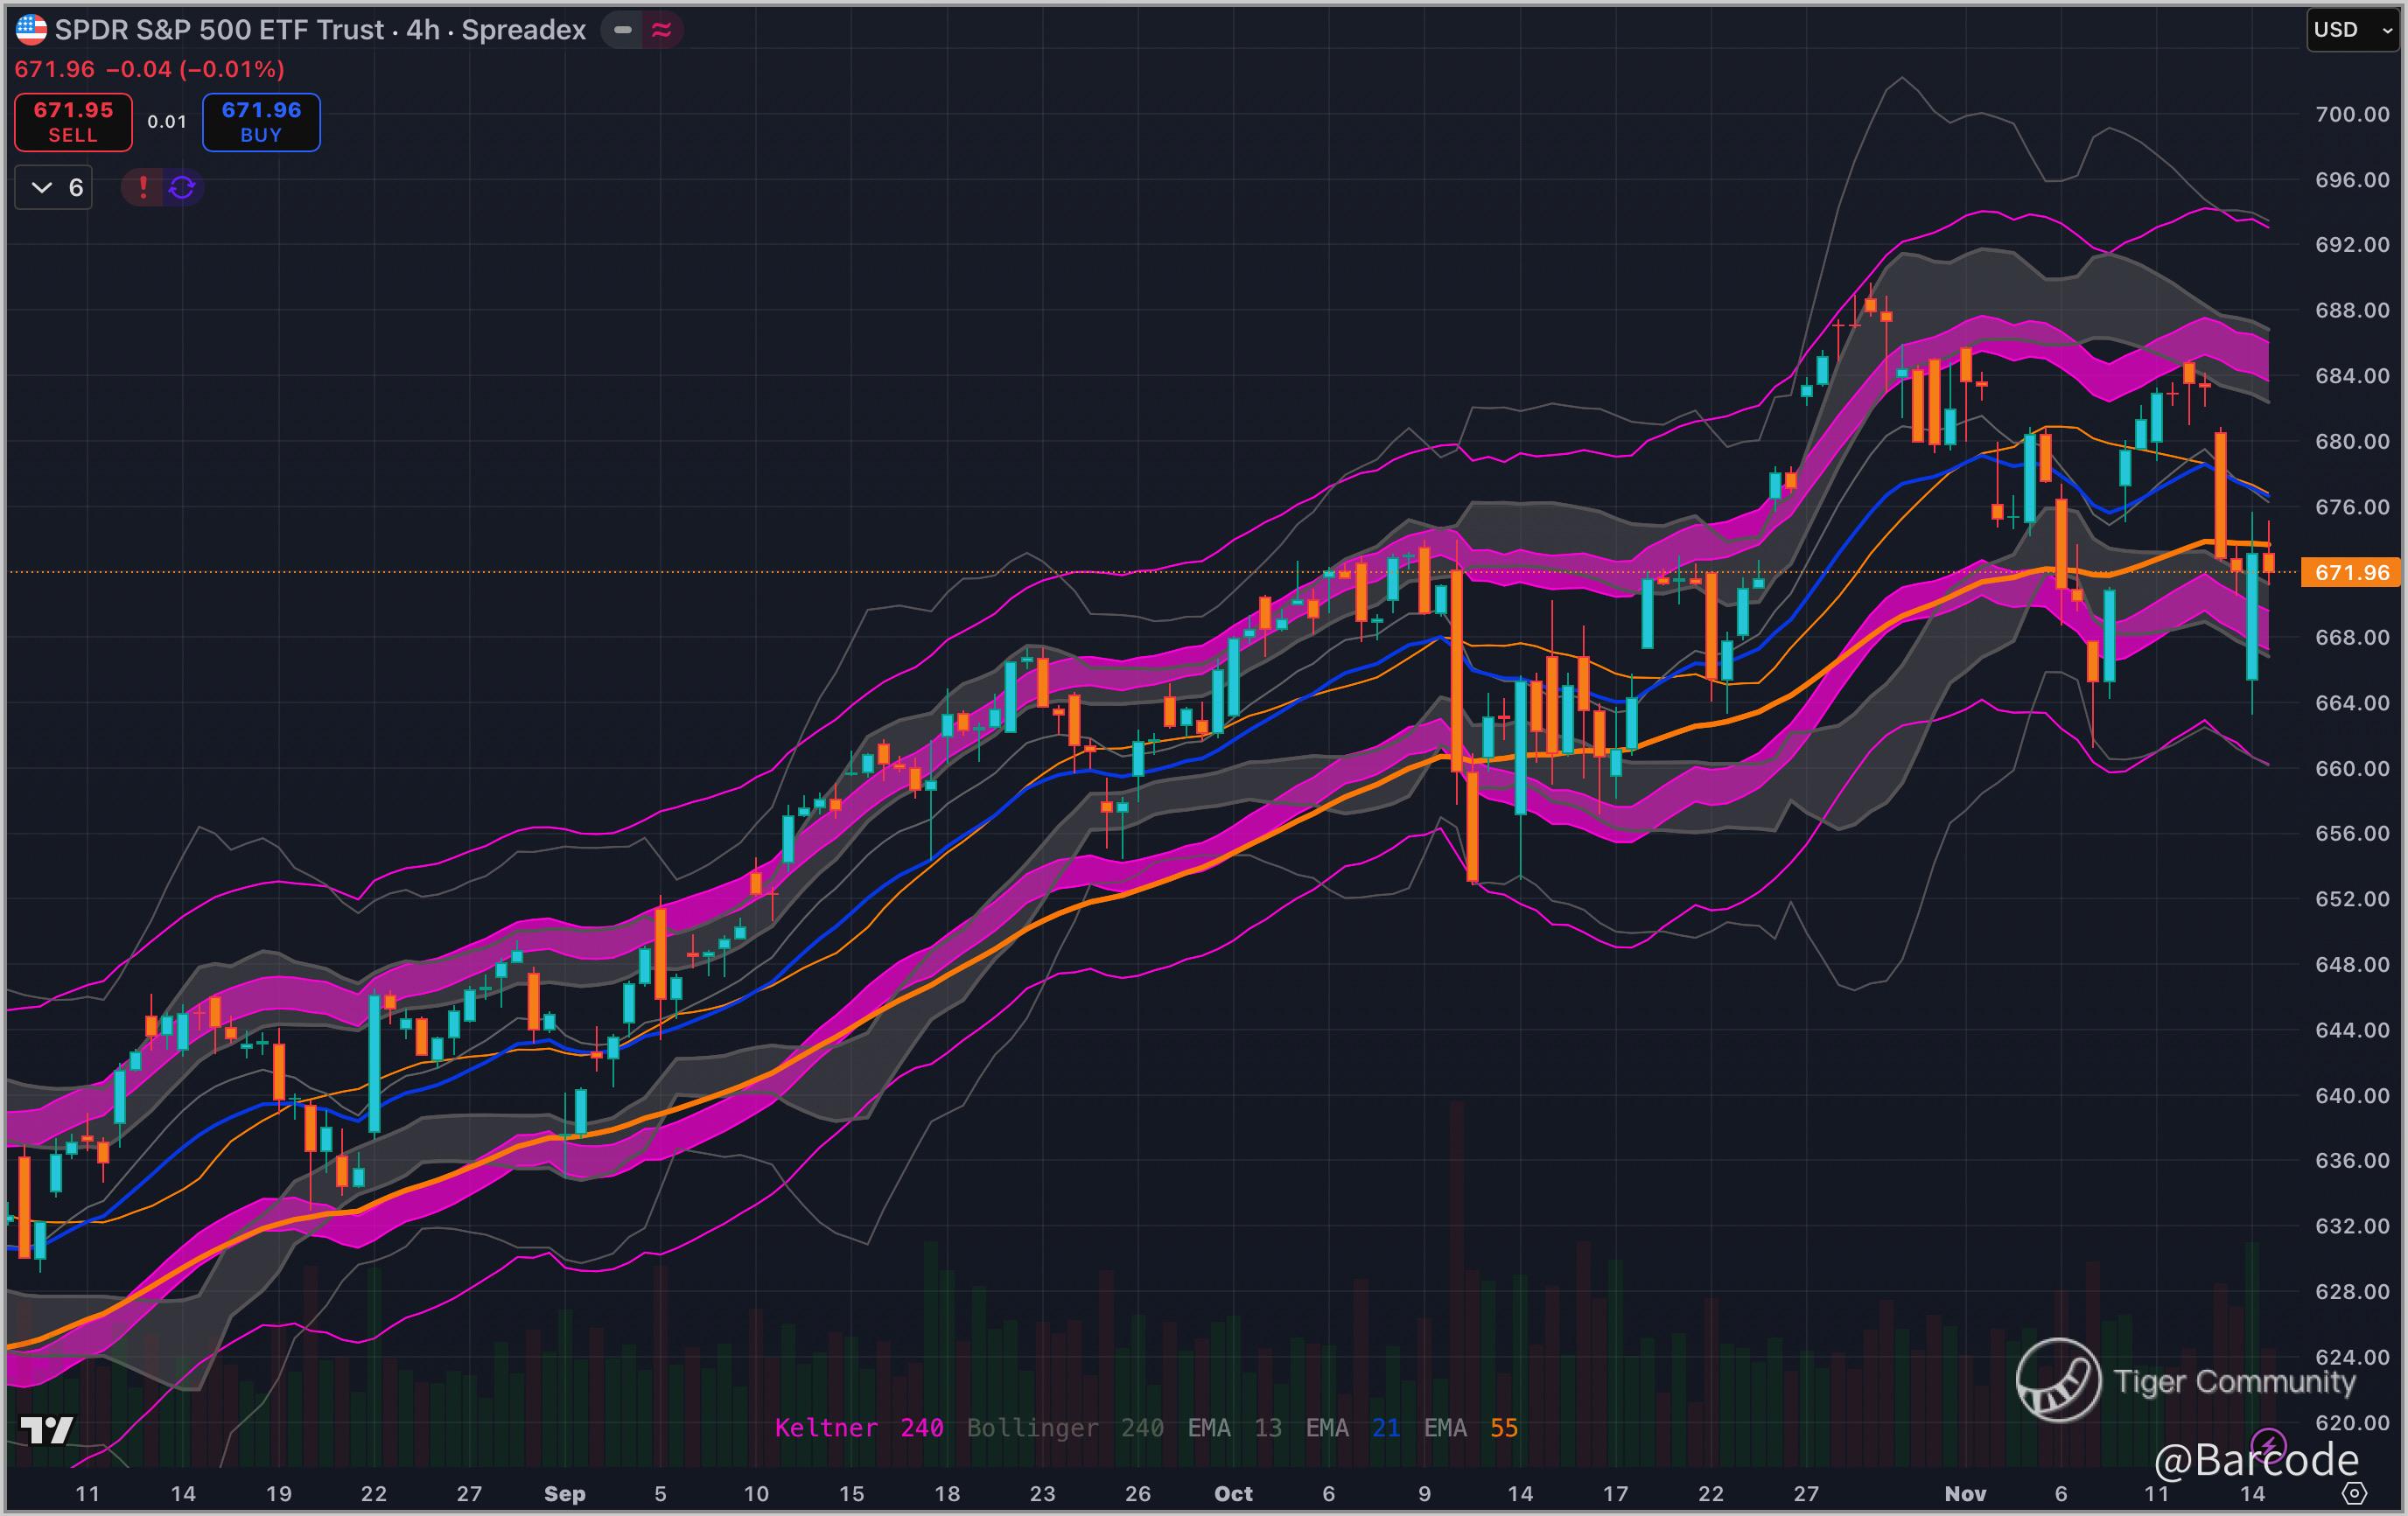The height and width of the screenshot is (1516, 2408).
Task: Click the purple refresh arrows icon
Action: 182,187
